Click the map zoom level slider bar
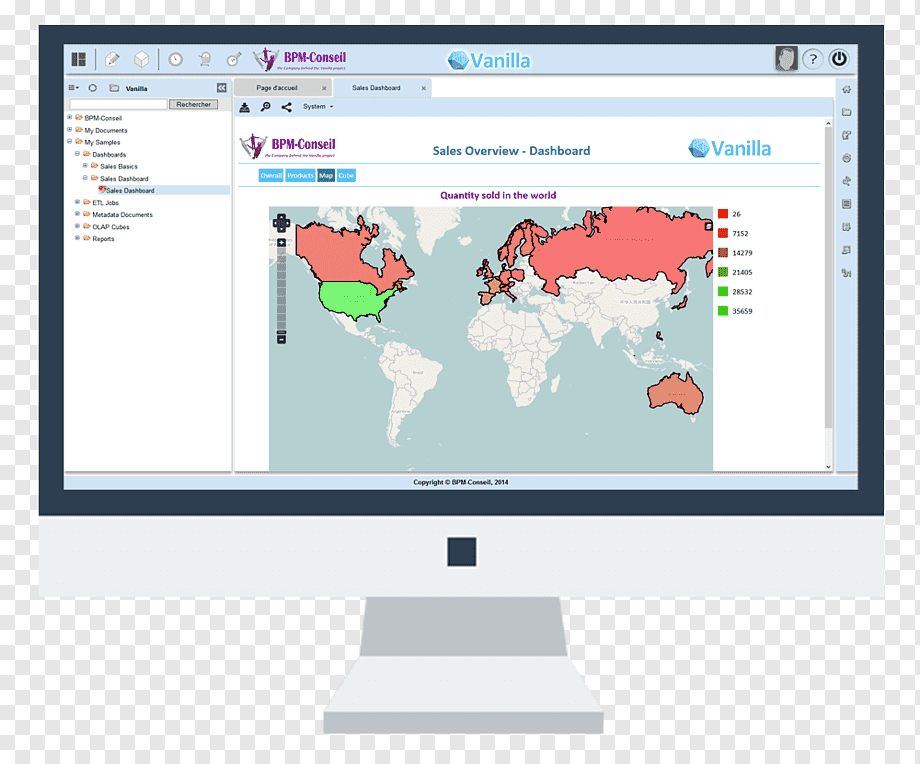The image size is (920, 764). [x=282, y=290]
